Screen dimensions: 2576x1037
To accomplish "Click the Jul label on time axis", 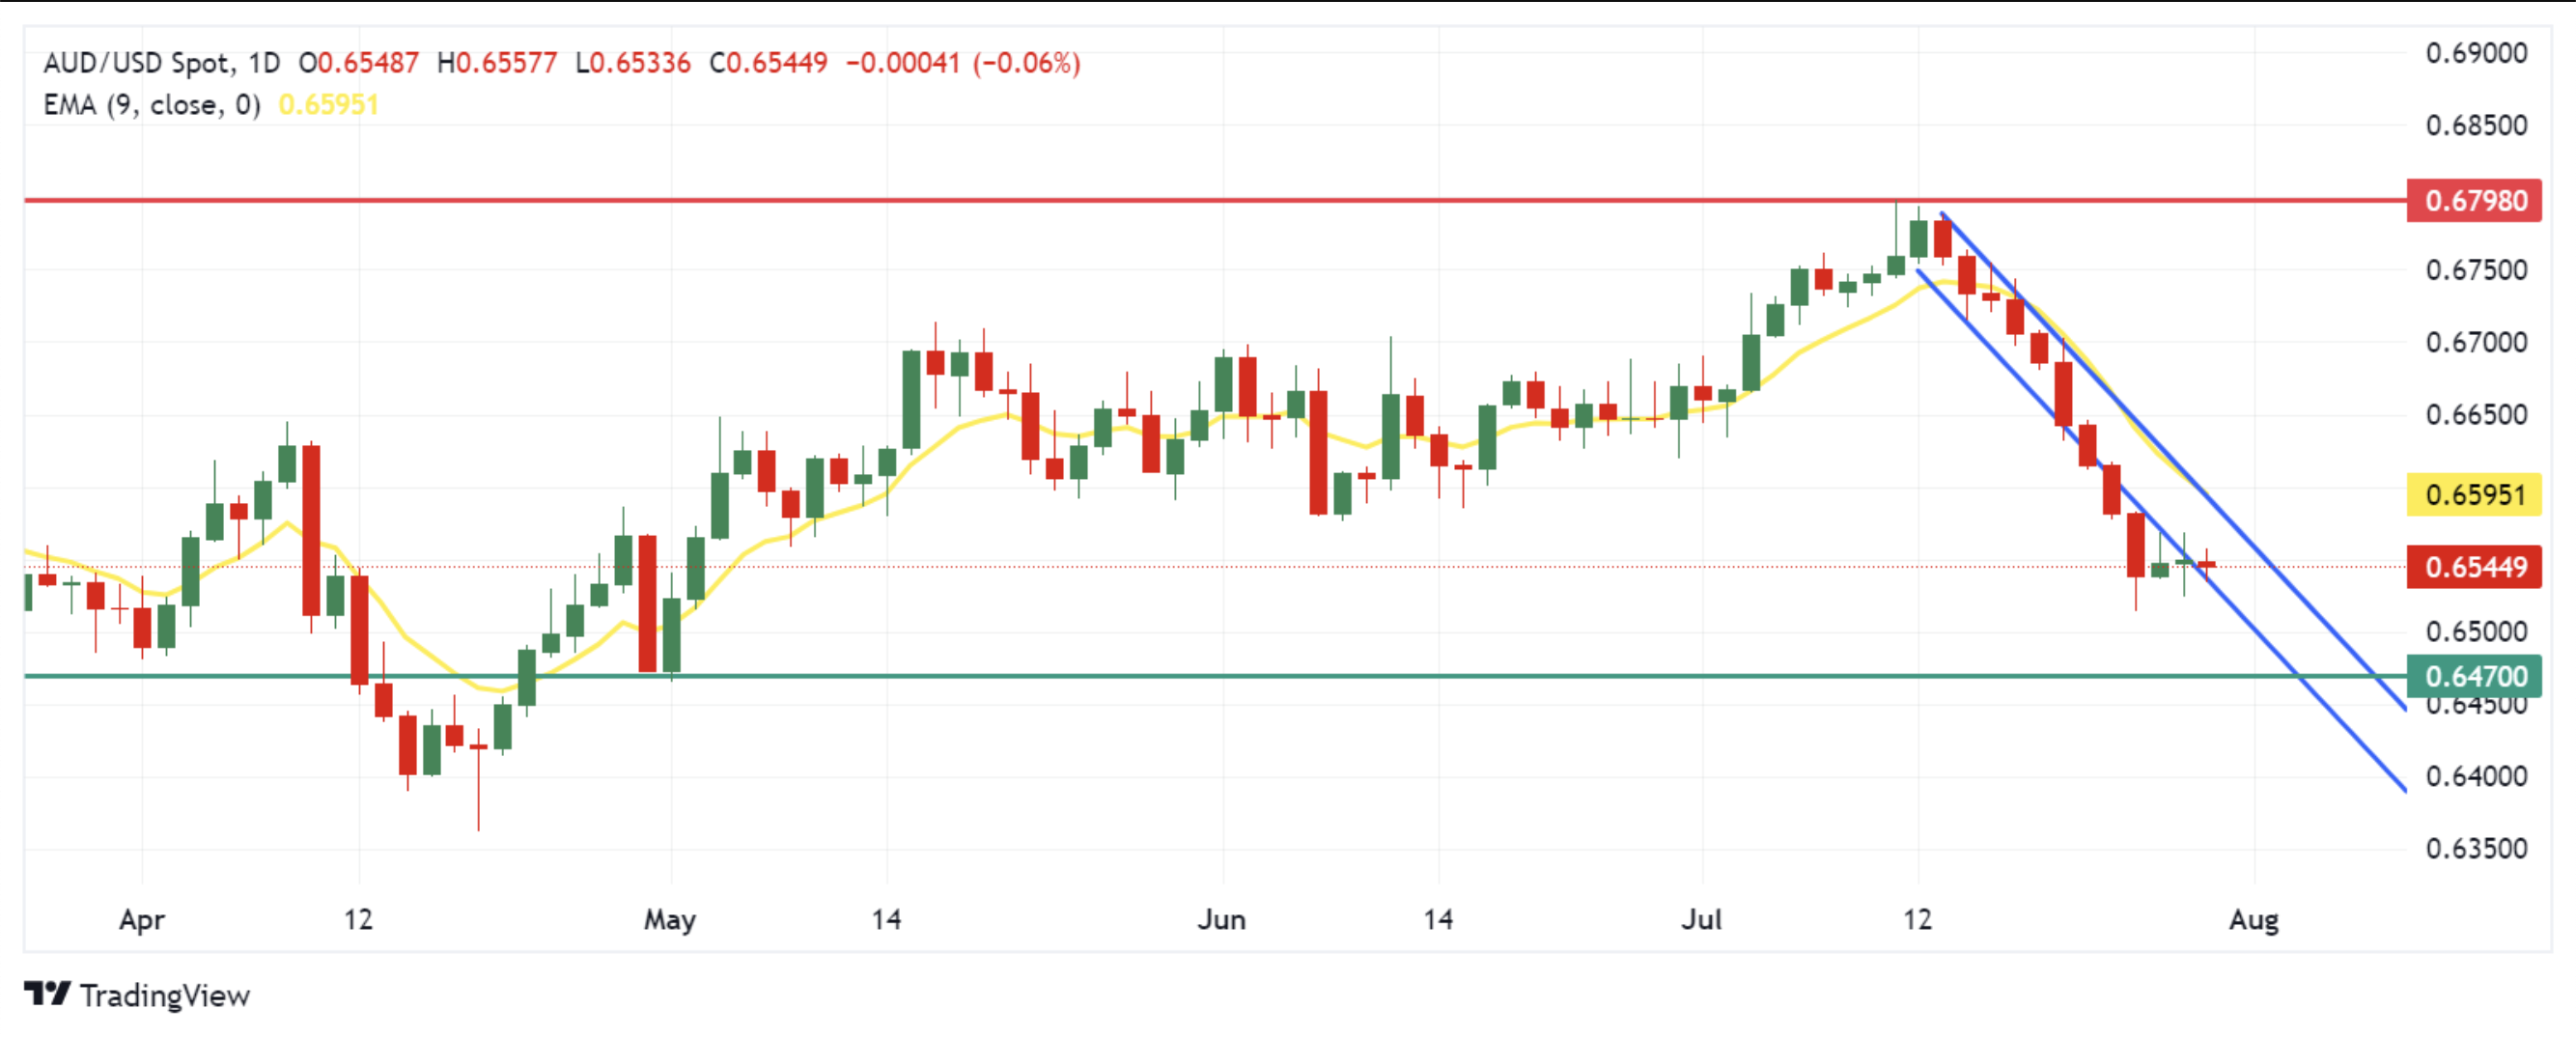I will tap(1702, 919).
